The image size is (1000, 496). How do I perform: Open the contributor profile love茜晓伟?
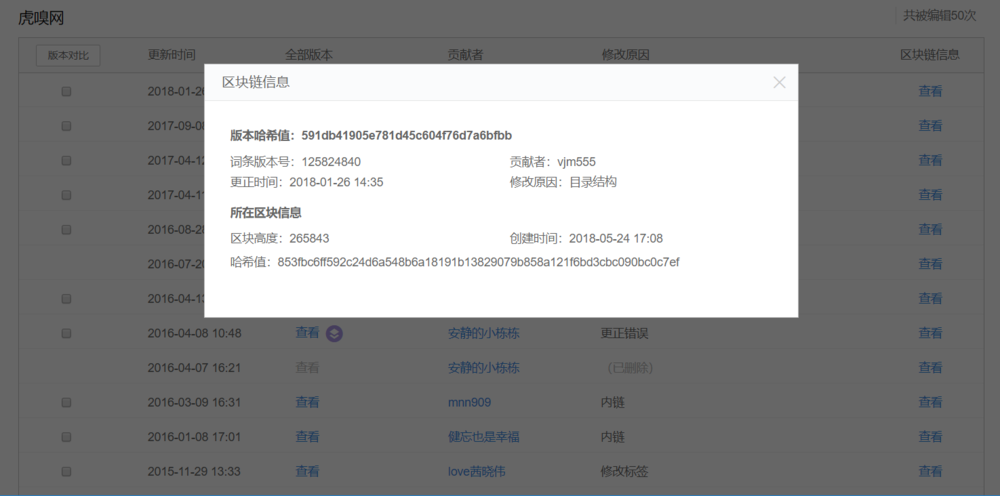pyautogui.click(x=476, y=471)
